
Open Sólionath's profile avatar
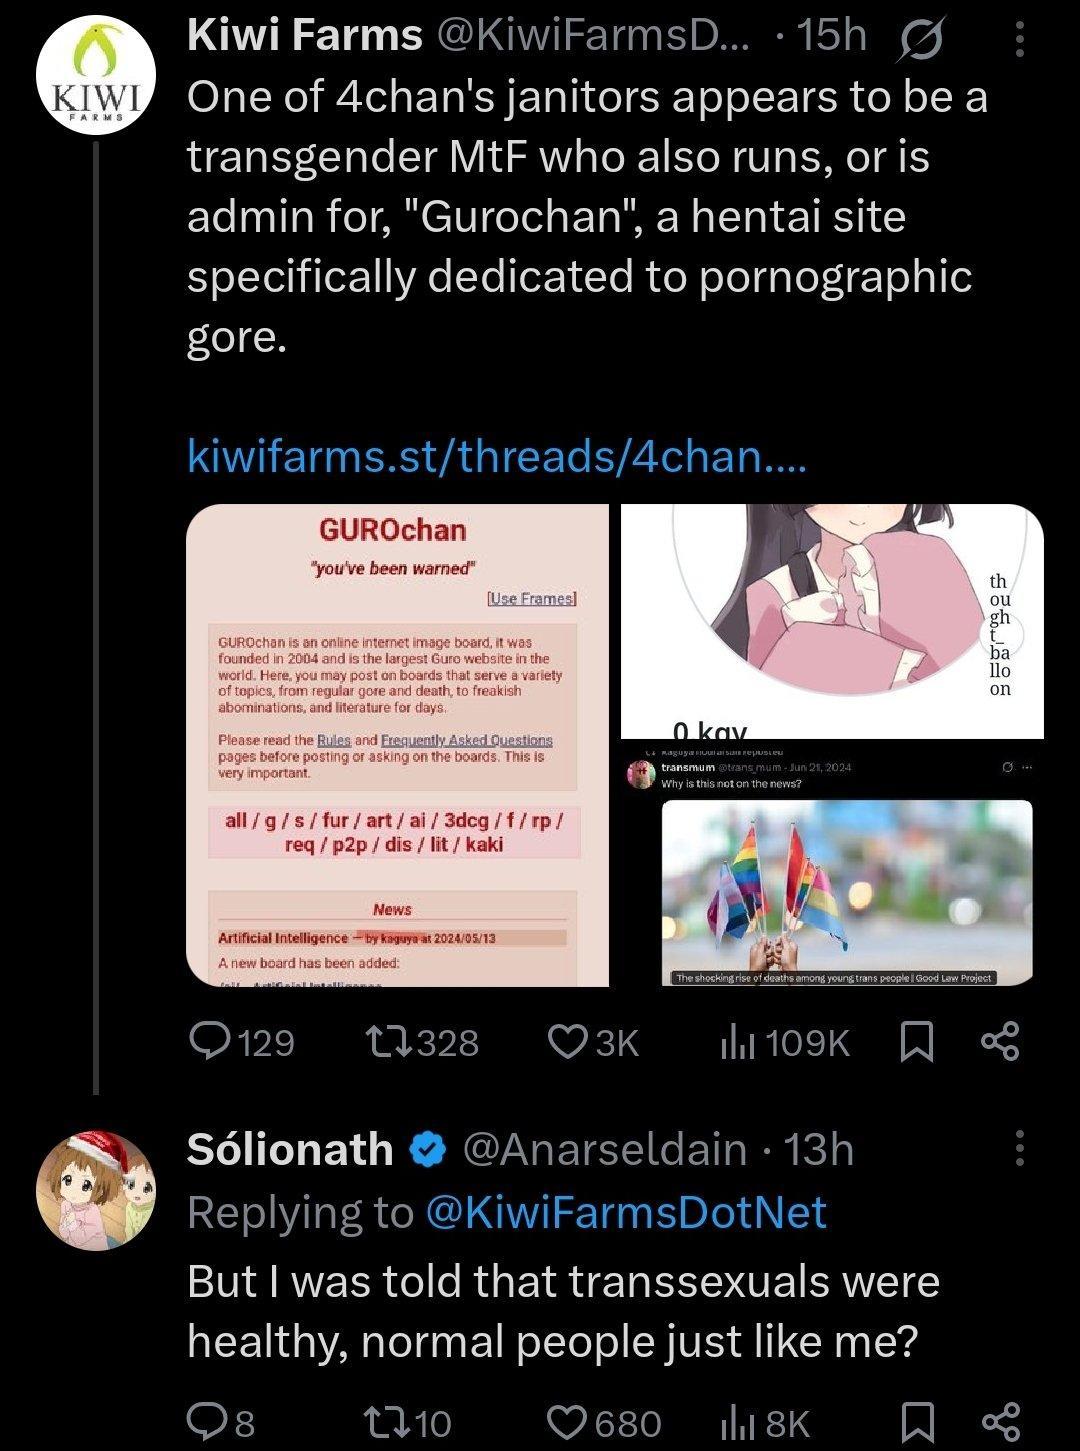(x=96, y=1191)
